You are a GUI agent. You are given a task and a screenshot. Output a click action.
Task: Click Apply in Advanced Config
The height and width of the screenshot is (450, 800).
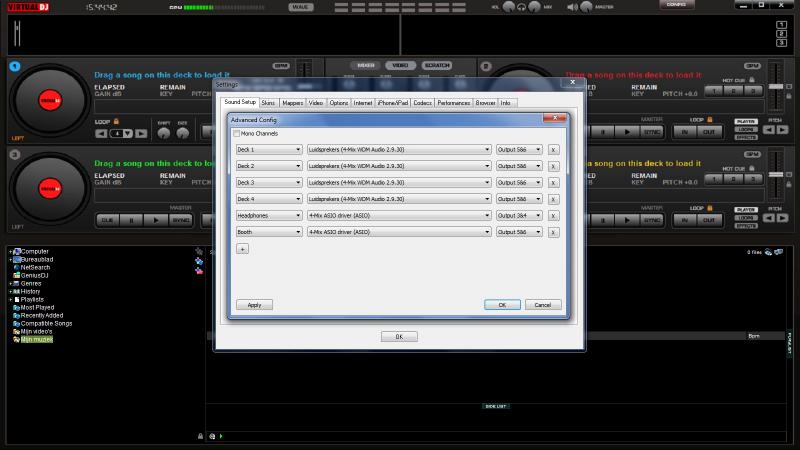click(x=254, y=305)
